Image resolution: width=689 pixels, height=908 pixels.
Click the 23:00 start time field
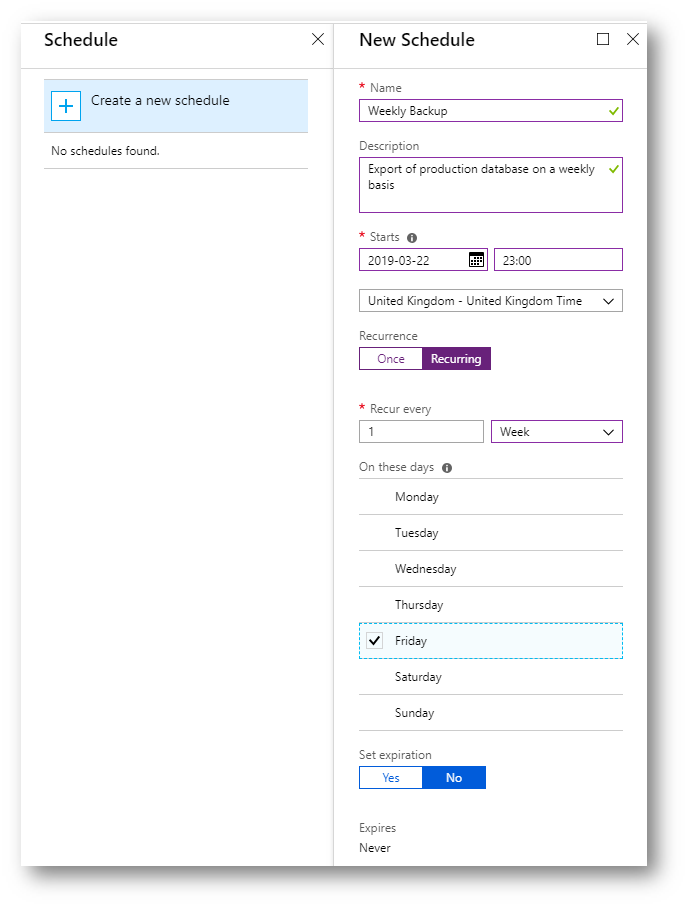[558, 260]
